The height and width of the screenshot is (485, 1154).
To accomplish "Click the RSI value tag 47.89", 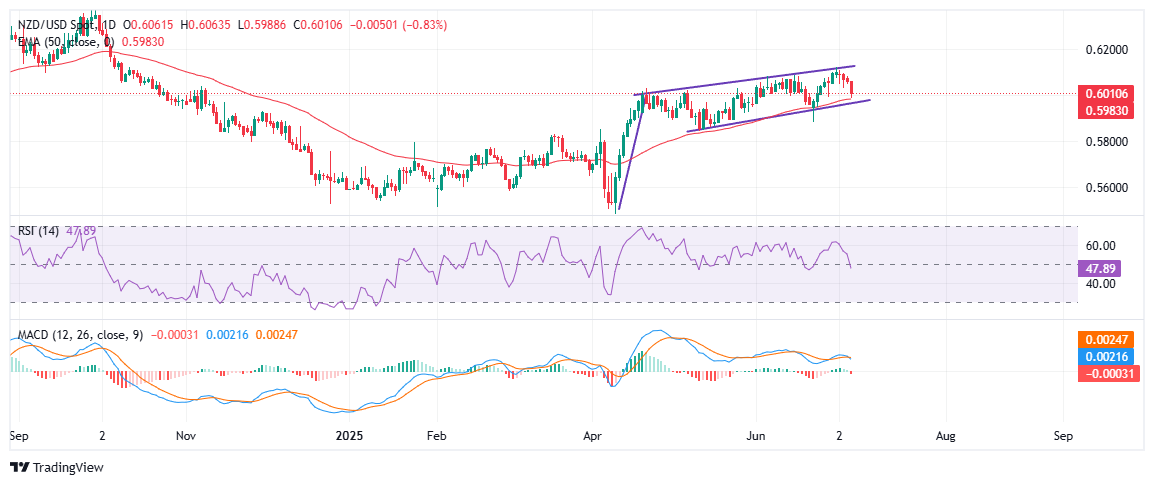I will (x=1103, y=268).
